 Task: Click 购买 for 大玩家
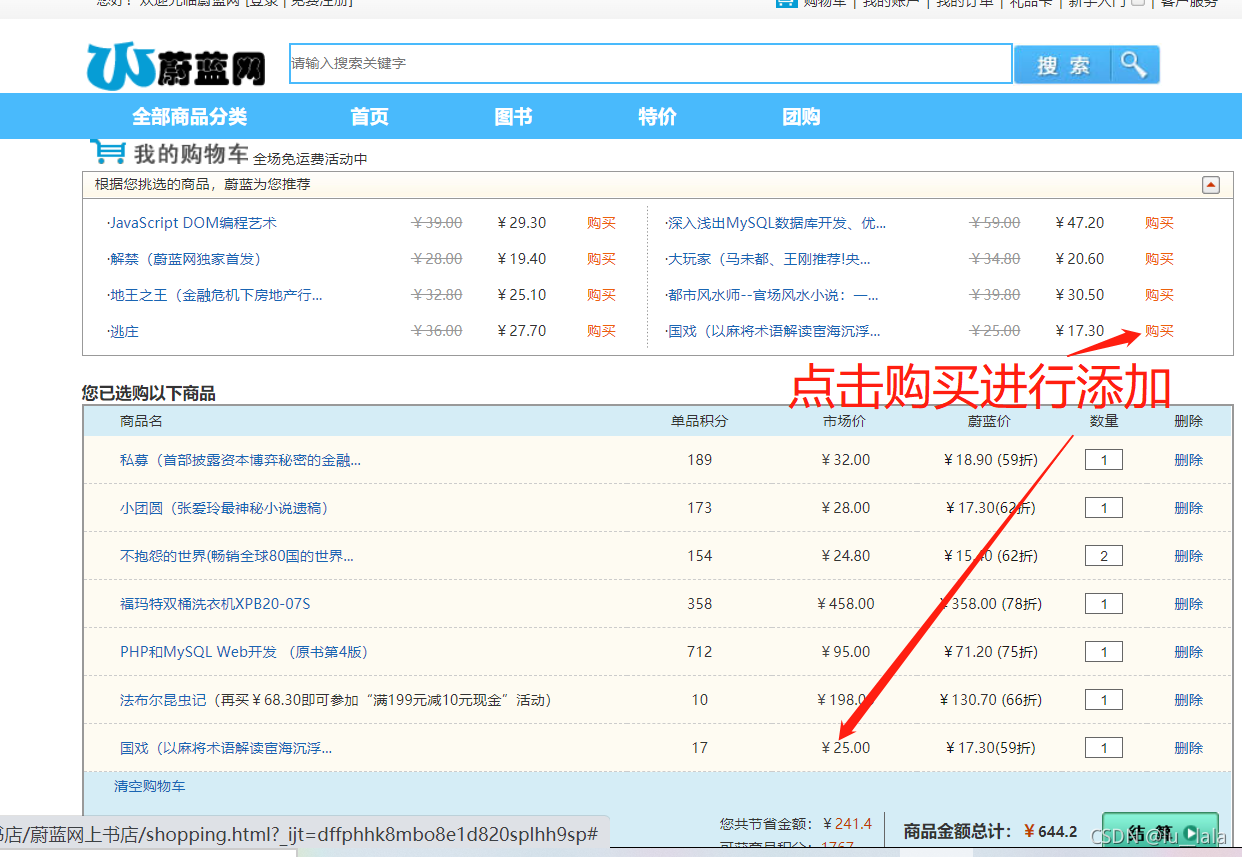pyautogui.click(x=1159, y=259)
